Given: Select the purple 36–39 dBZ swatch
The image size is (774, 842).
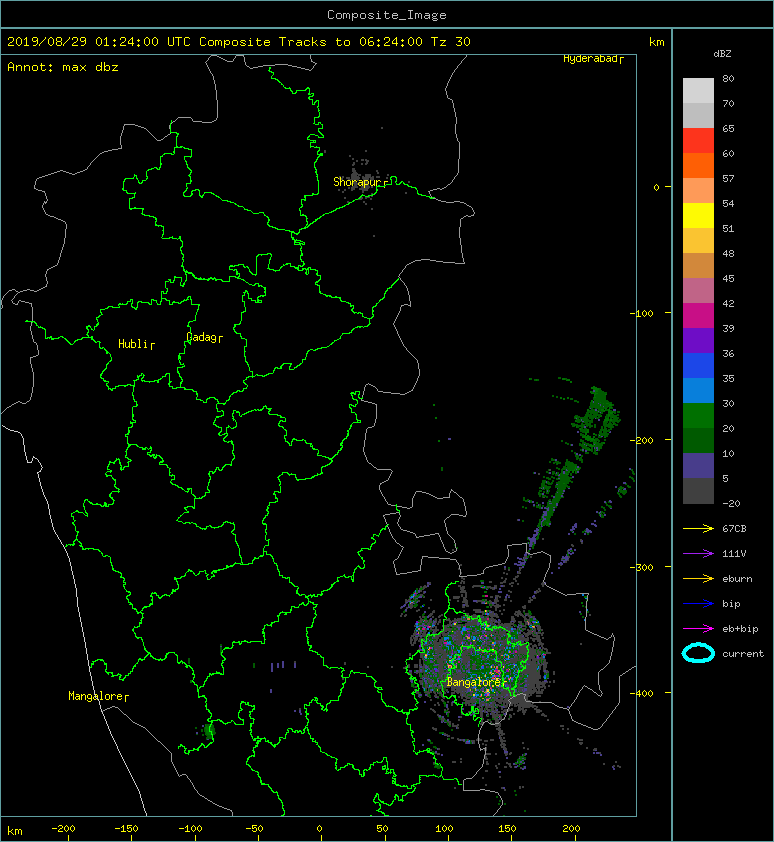Looking at the screenshot, I should 698,340.
